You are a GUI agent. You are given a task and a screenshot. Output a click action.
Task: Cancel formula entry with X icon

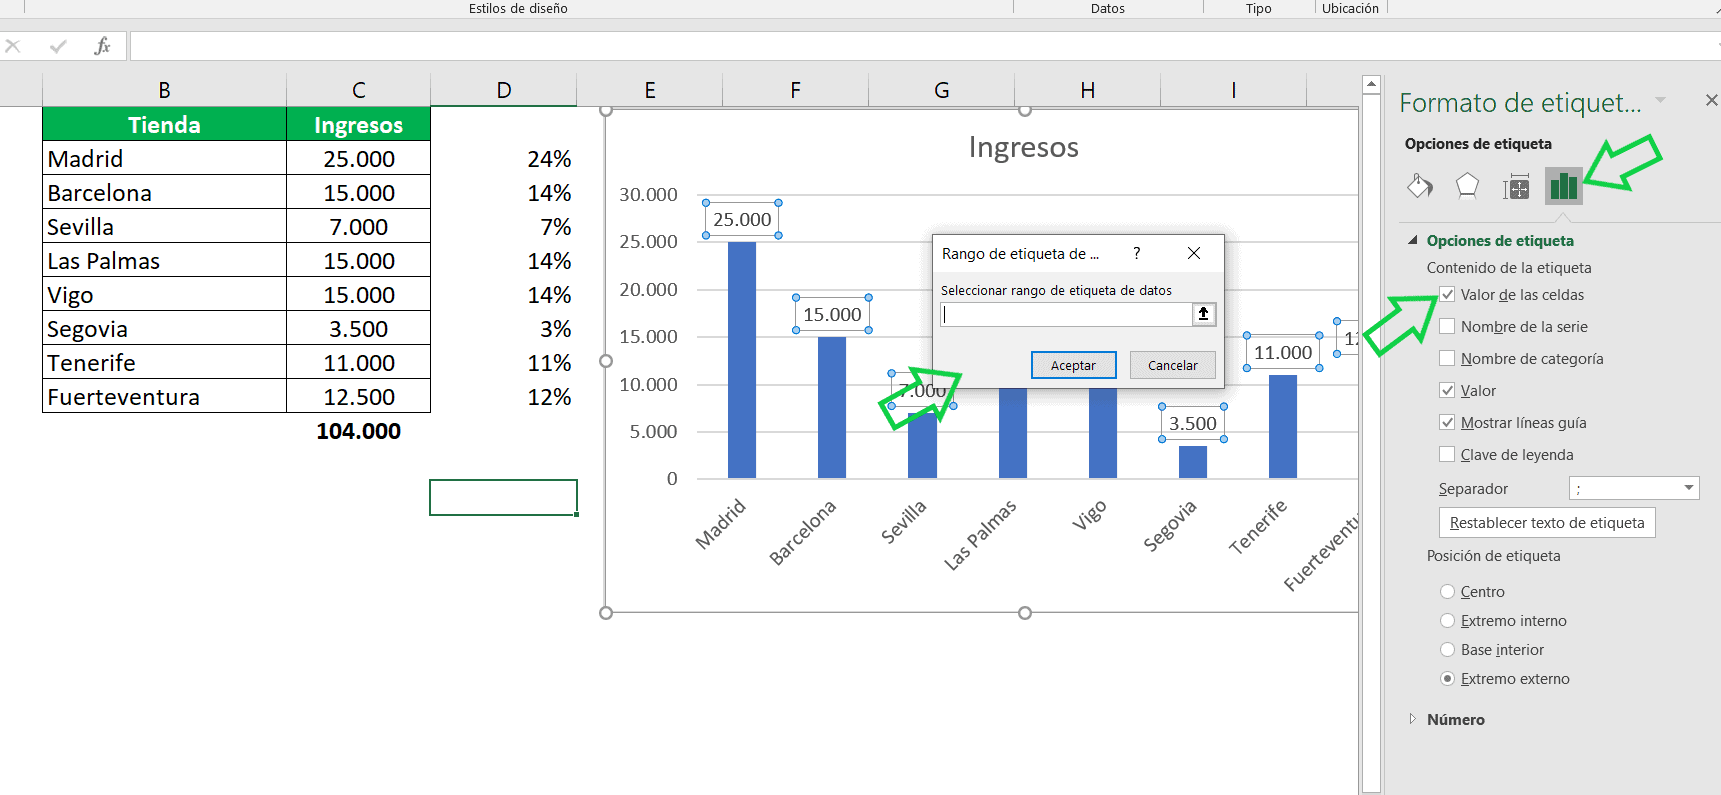coord(13,46)
